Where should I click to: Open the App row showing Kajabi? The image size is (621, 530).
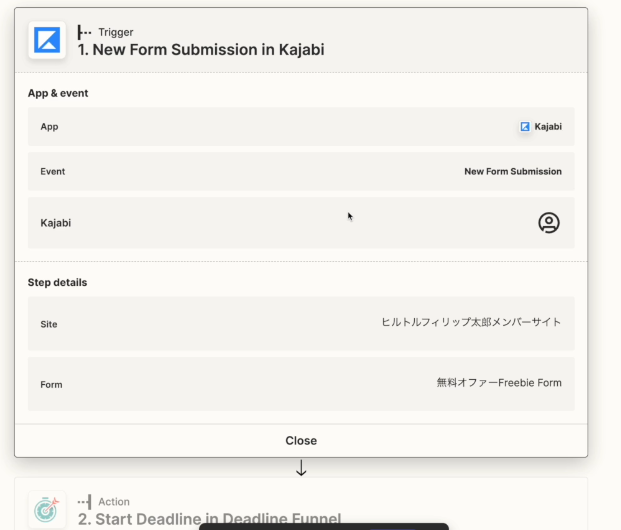(x=301, y=127)
